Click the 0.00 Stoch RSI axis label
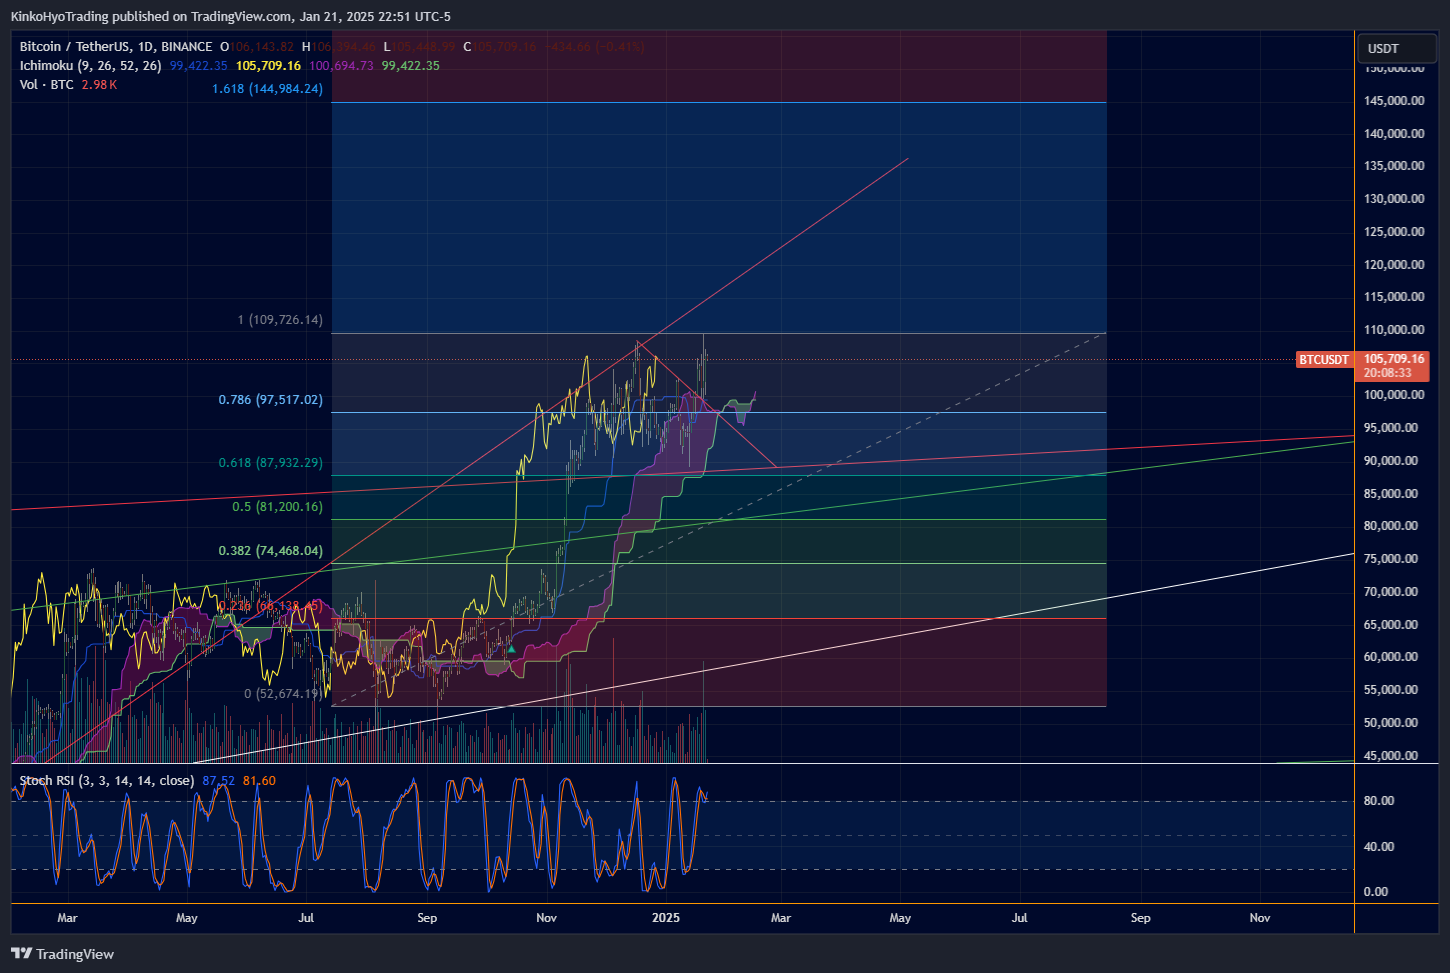This screenshot has height=973, width=1450. [1376, 891]
